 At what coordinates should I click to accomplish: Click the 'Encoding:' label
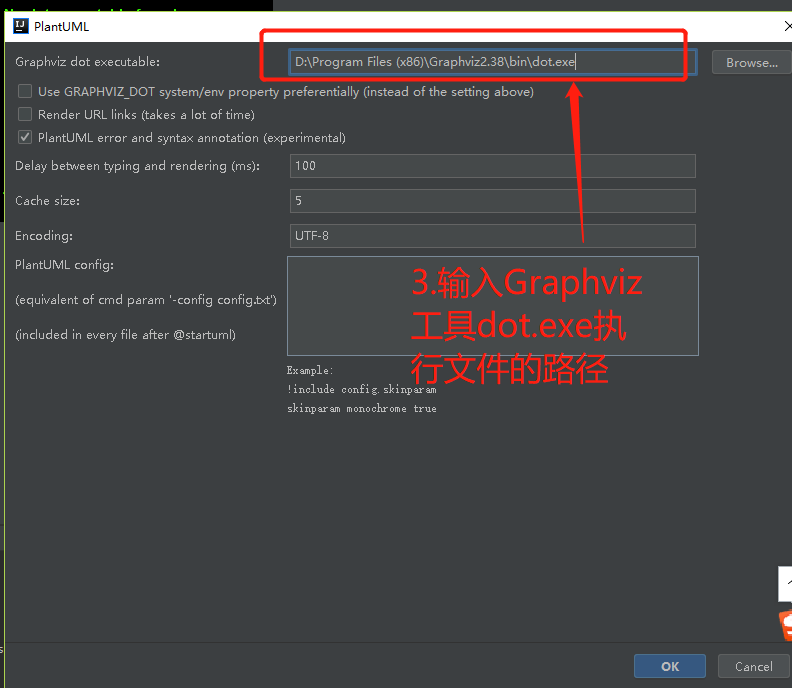click(44, 235)
